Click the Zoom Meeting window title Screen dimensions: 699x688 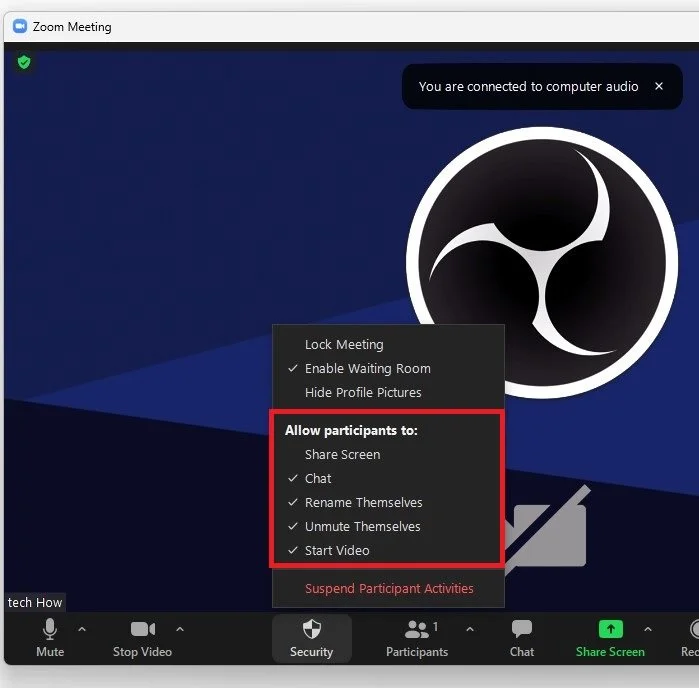[x=72, y=27]
